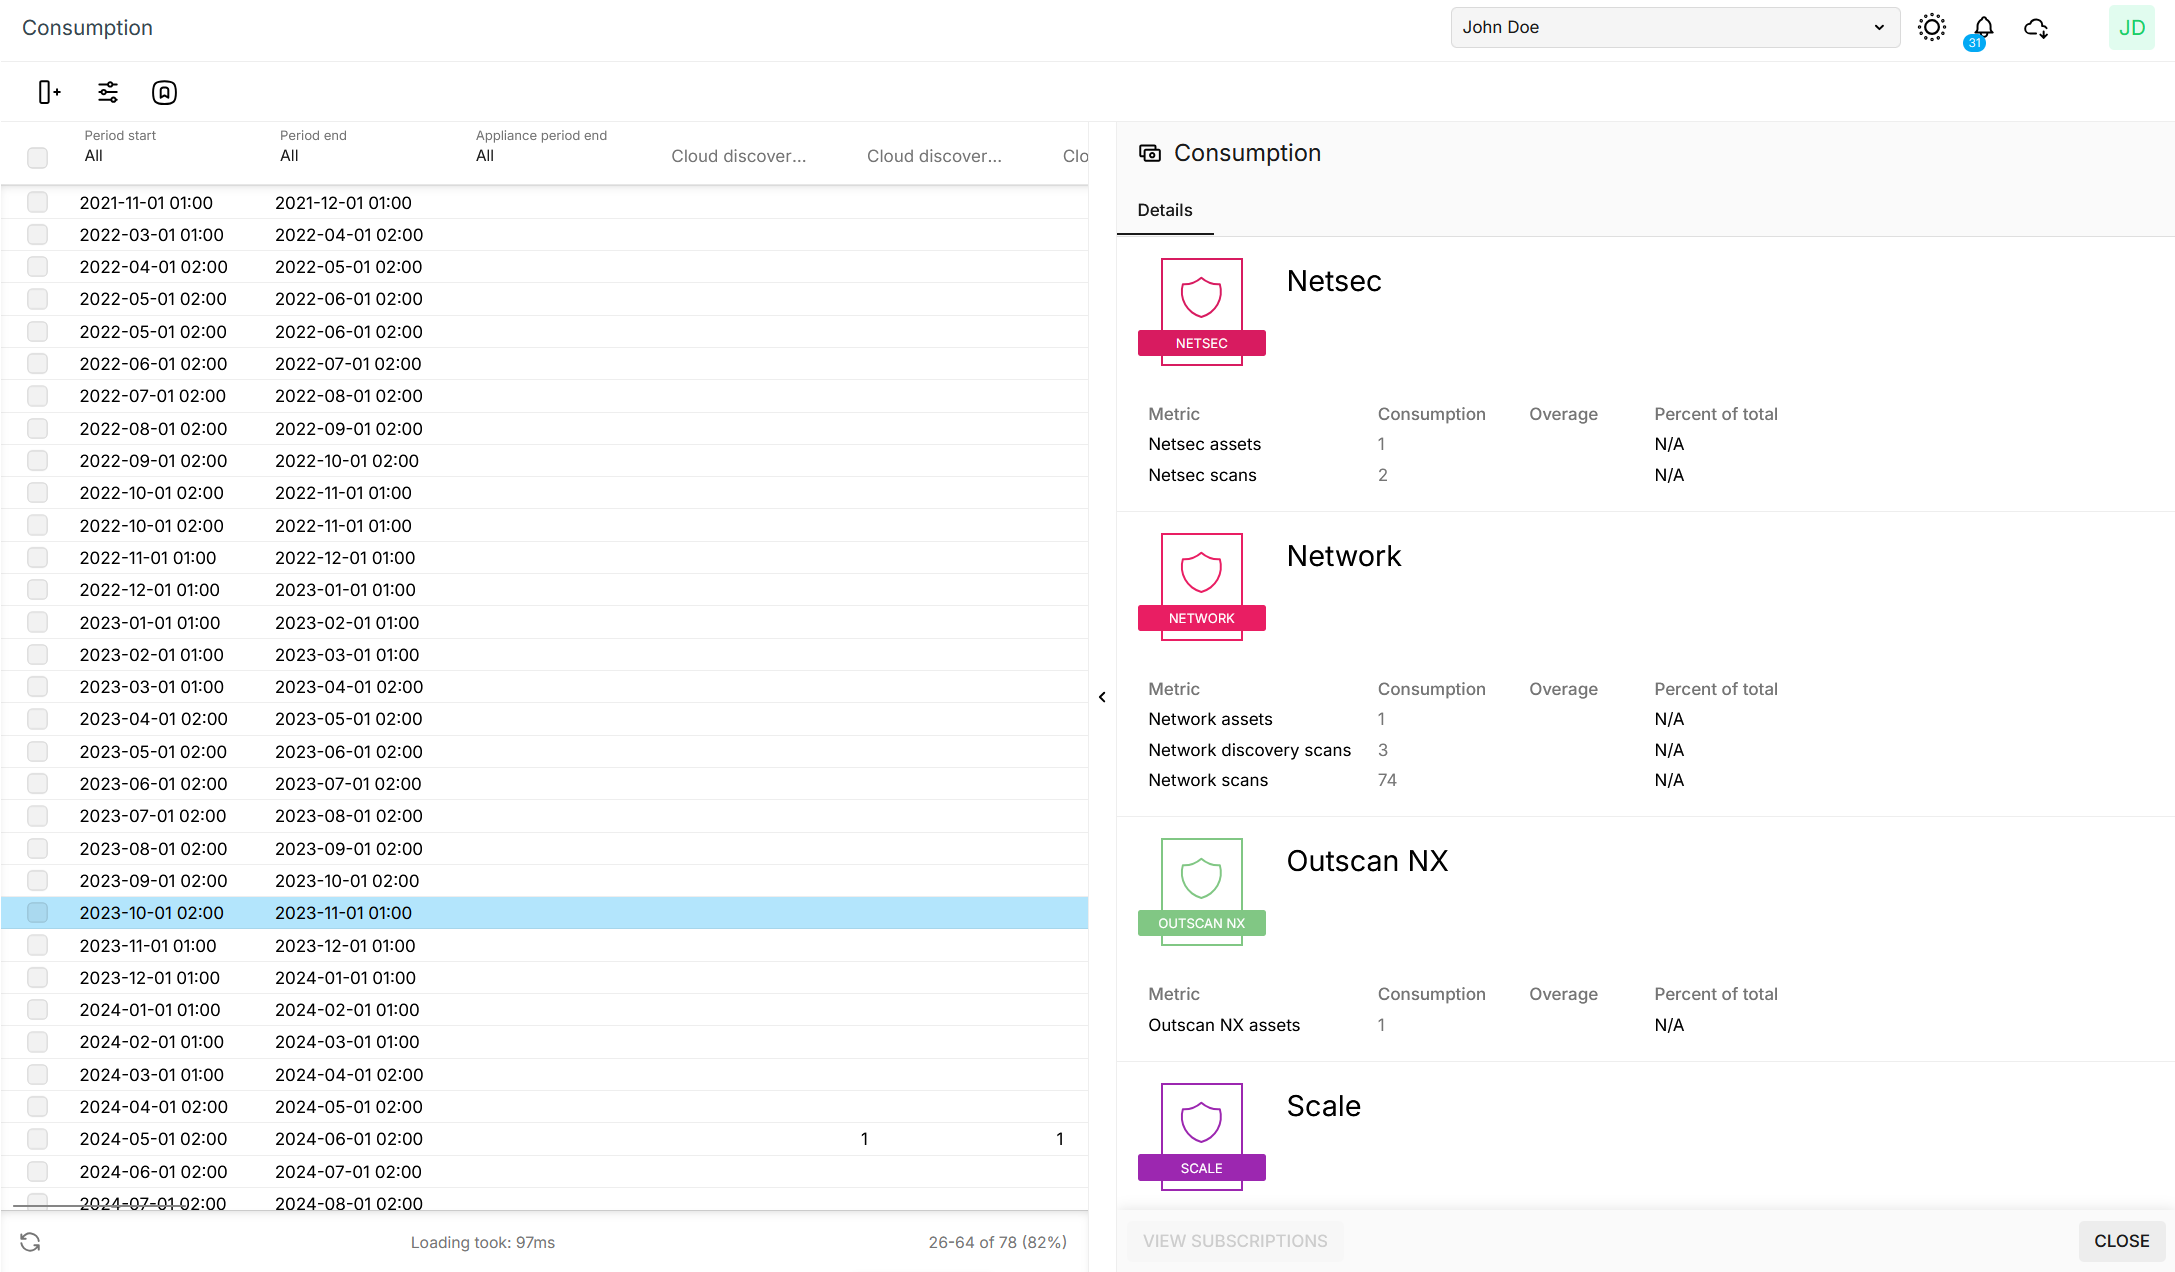Tick the checkbox for 2021-11-01 row
Viewport: 2175px width, 1272px height.
[38, 202]
